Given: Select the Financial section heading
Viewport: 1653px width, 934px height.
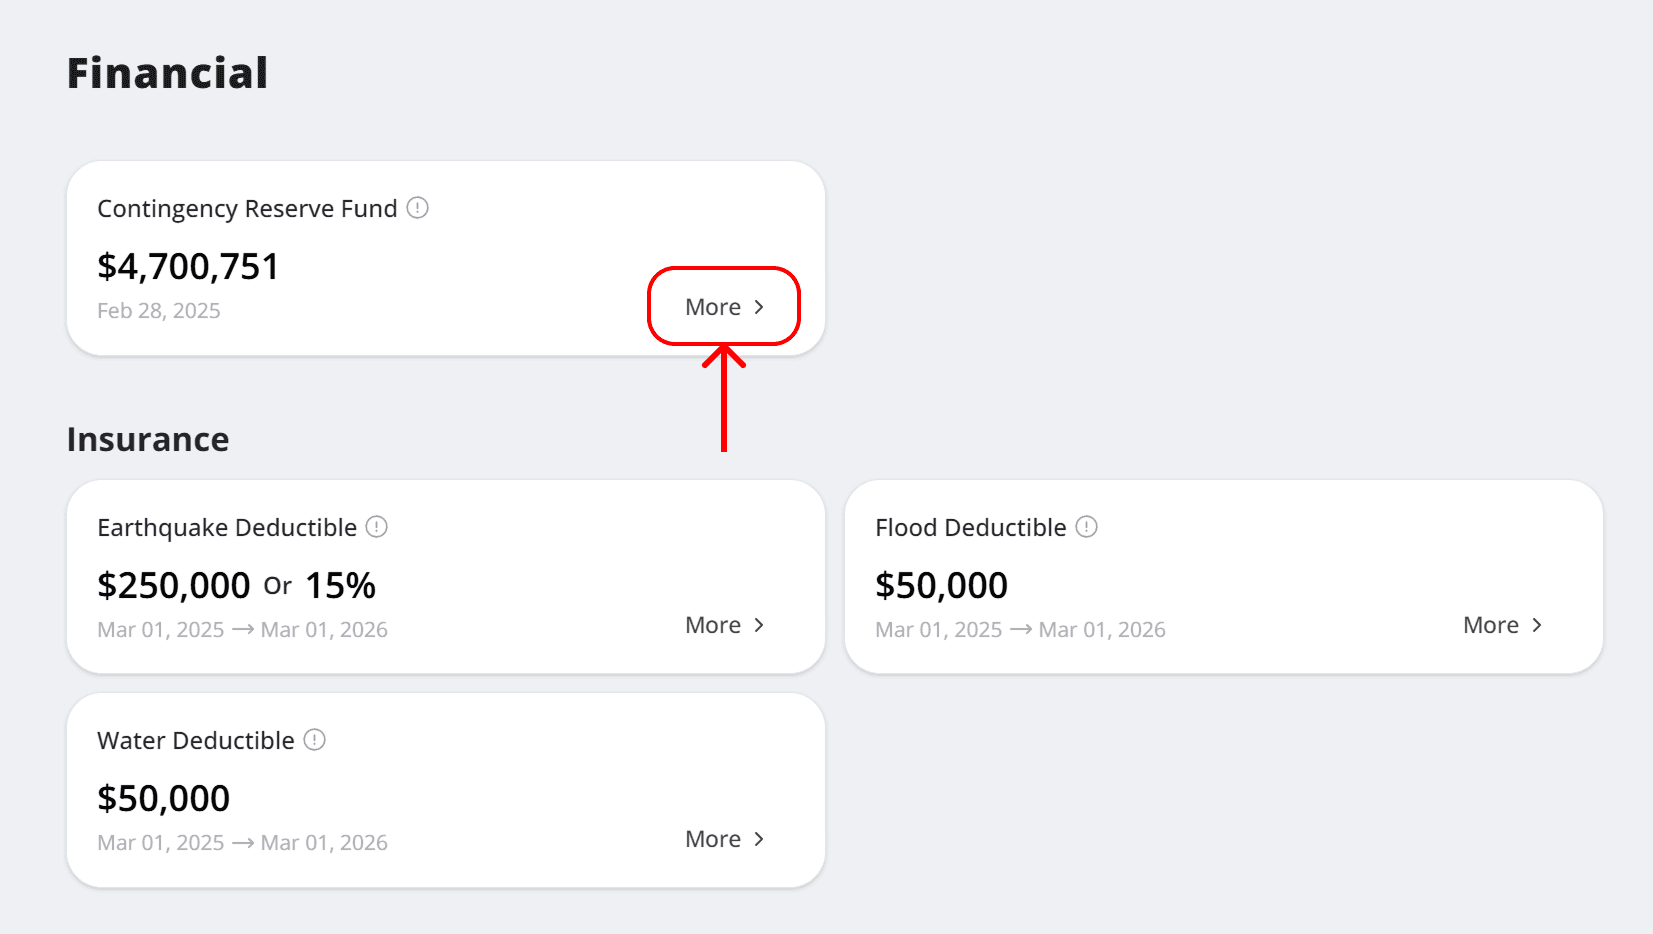Looking at the screenshot, I should point(166,71).
